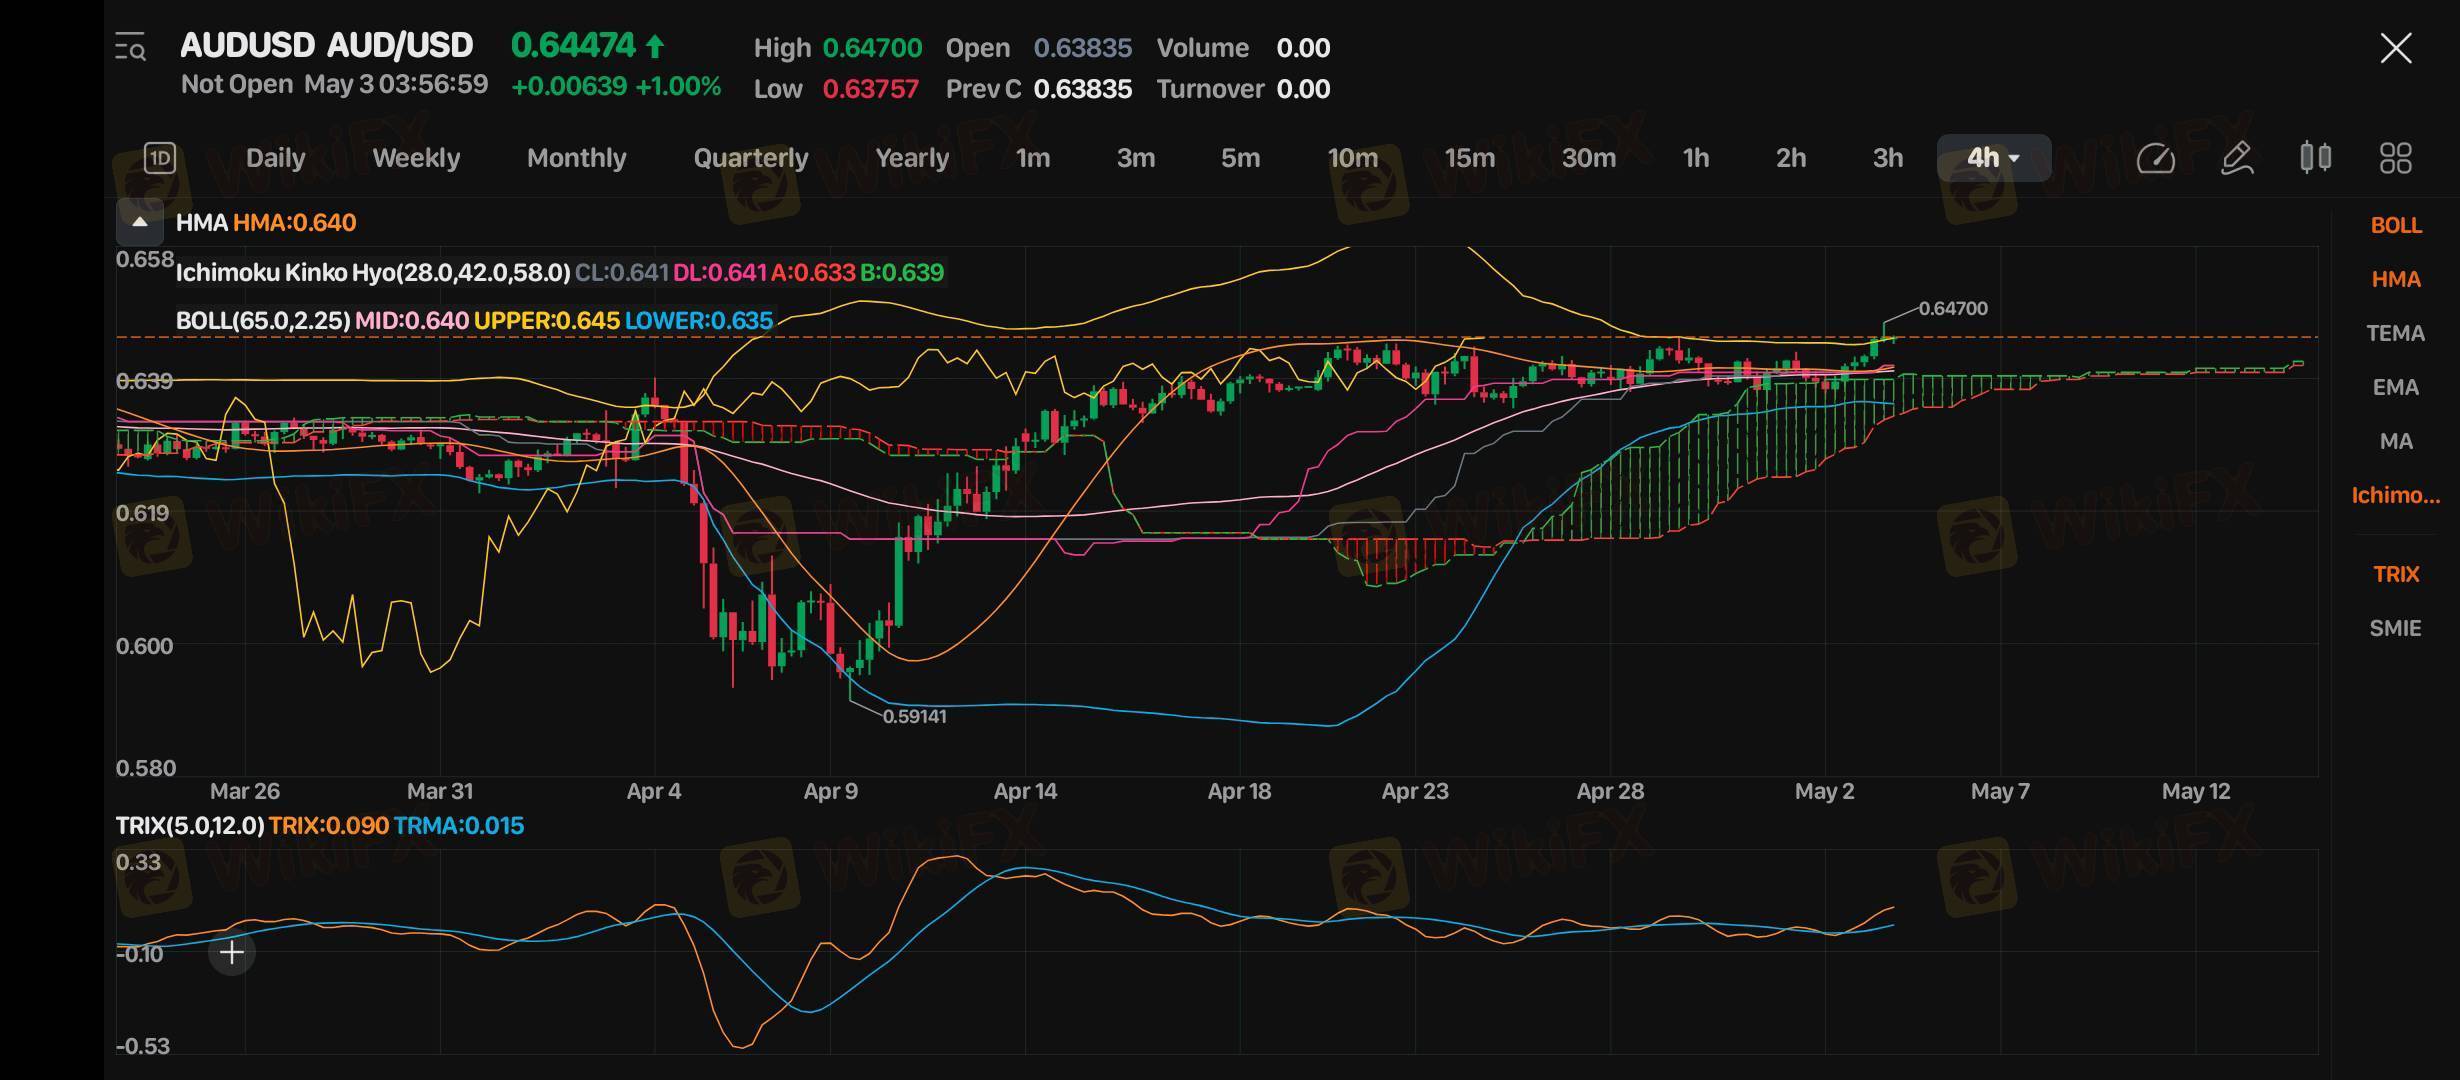Close the chart with X icon
2460x1080 pixels.
(x=2395, y=48)
